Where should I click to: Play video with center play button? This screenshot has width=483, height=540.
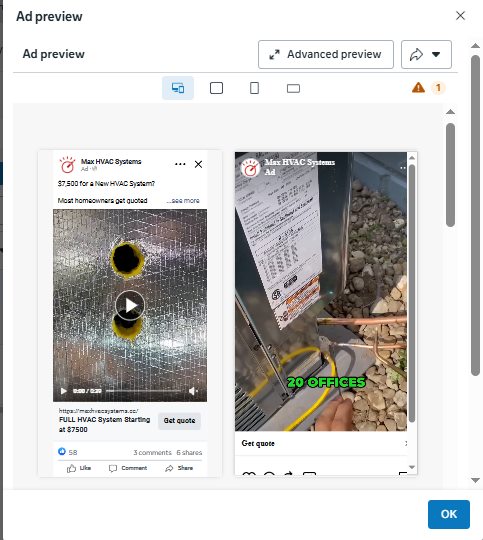pos(130,305)
